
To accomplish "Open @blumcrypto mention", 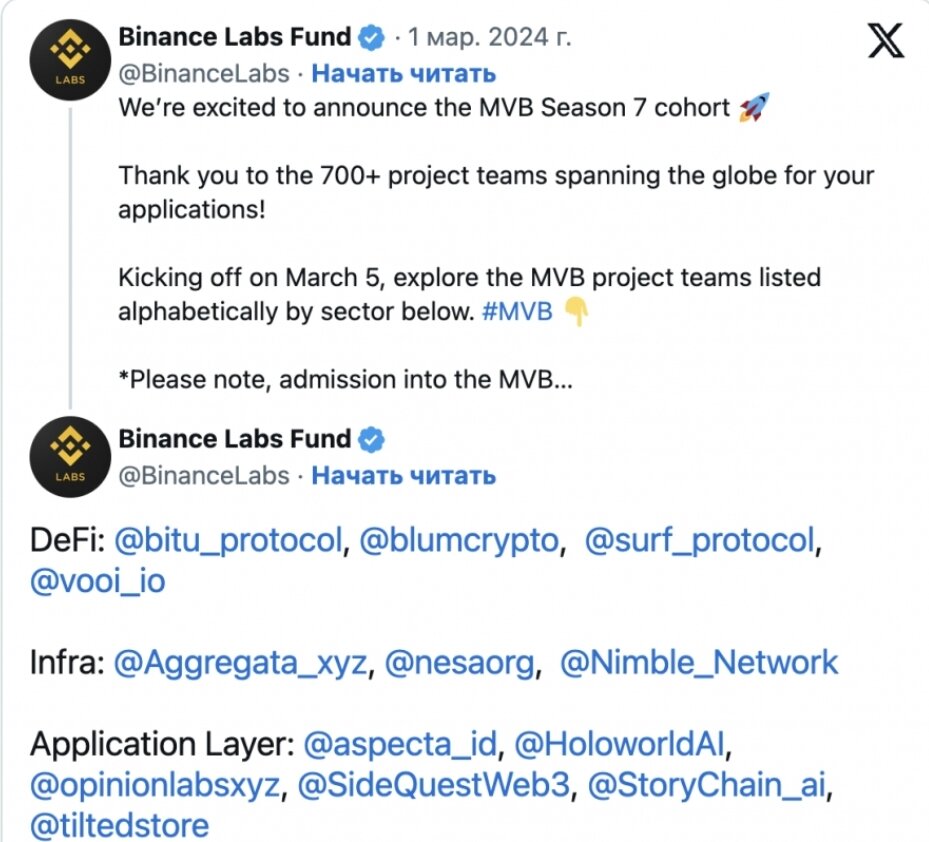I will pos(460,541).
